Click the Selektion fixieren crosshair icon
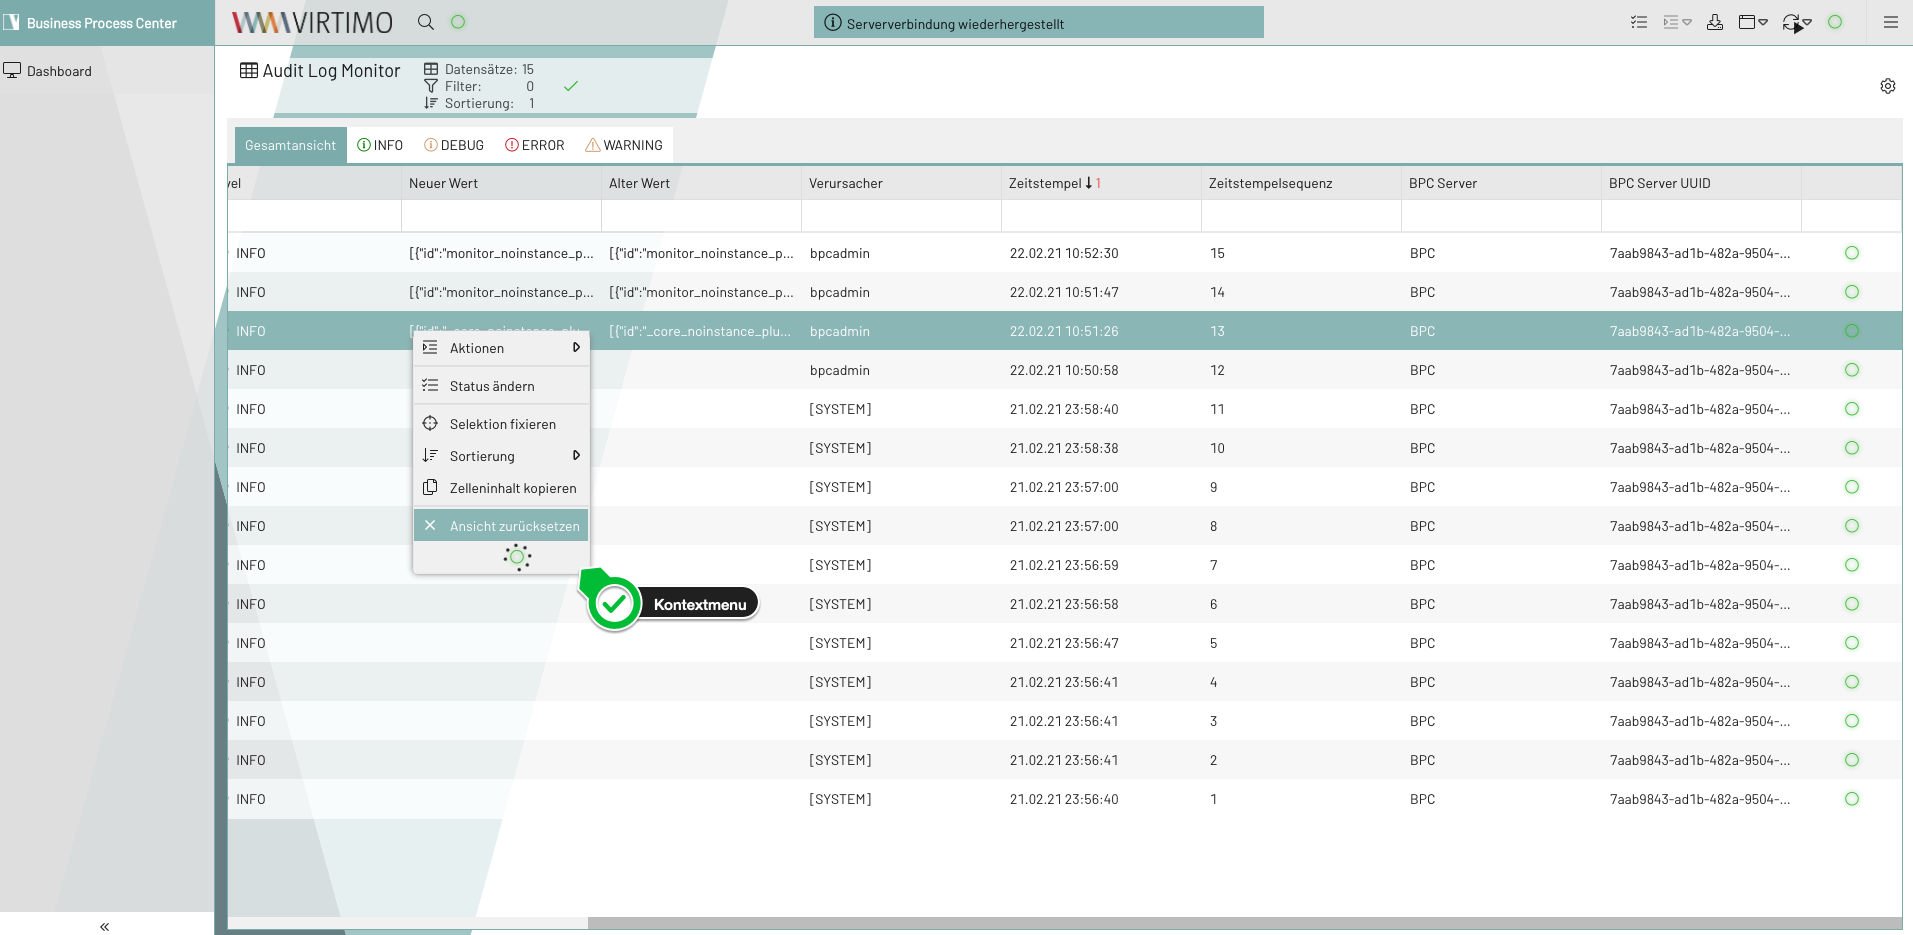 pos(430,424)
